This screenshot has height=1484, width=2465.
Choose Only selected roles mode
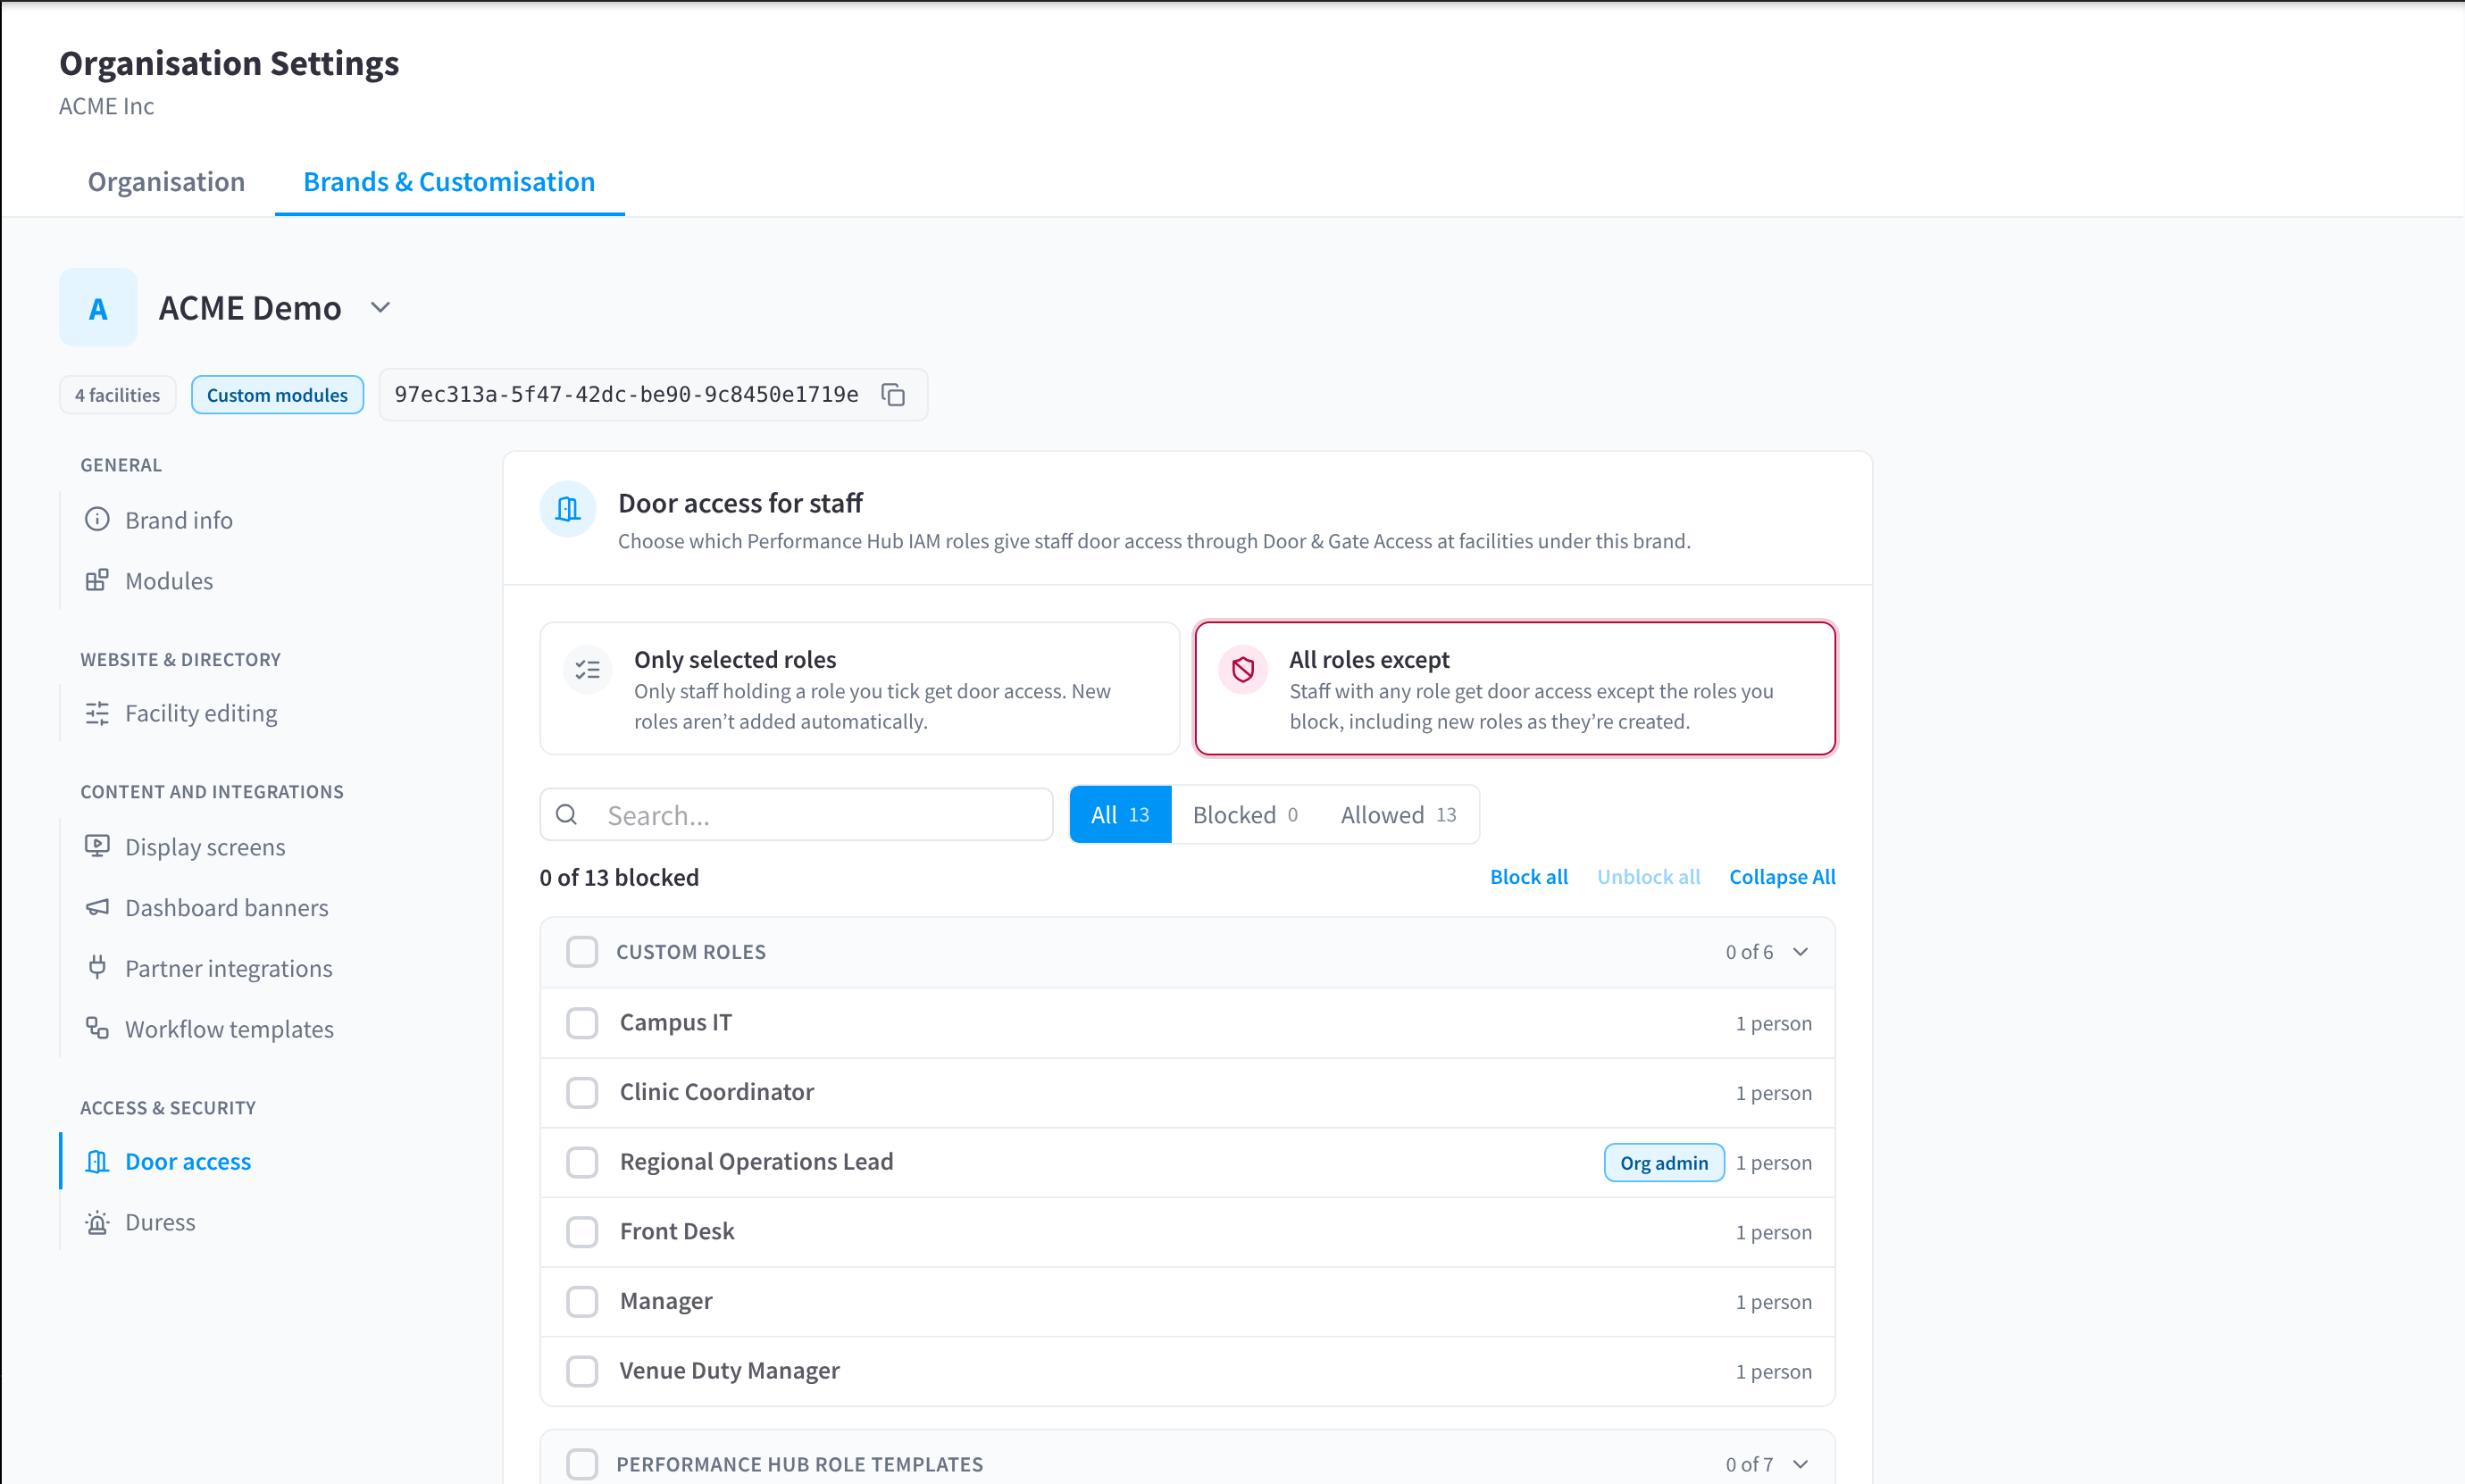(x=860, y=689)
